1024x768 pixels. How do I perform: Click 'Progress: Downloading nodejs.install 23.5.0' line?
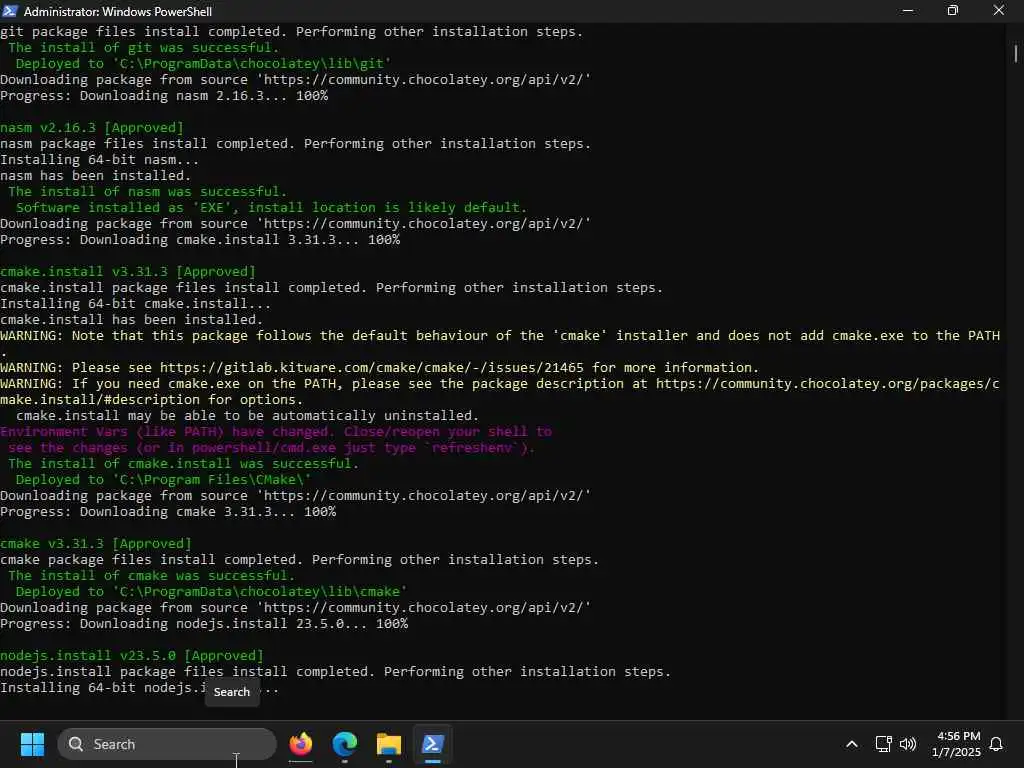204,624
